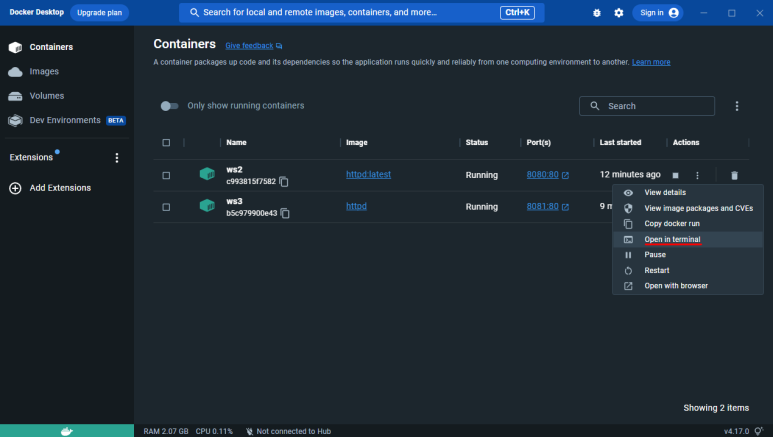Click the 12 minutes ago cell
Image resolution: width=773 pixels, height=437 pixels.
click(x=630, y=175)
